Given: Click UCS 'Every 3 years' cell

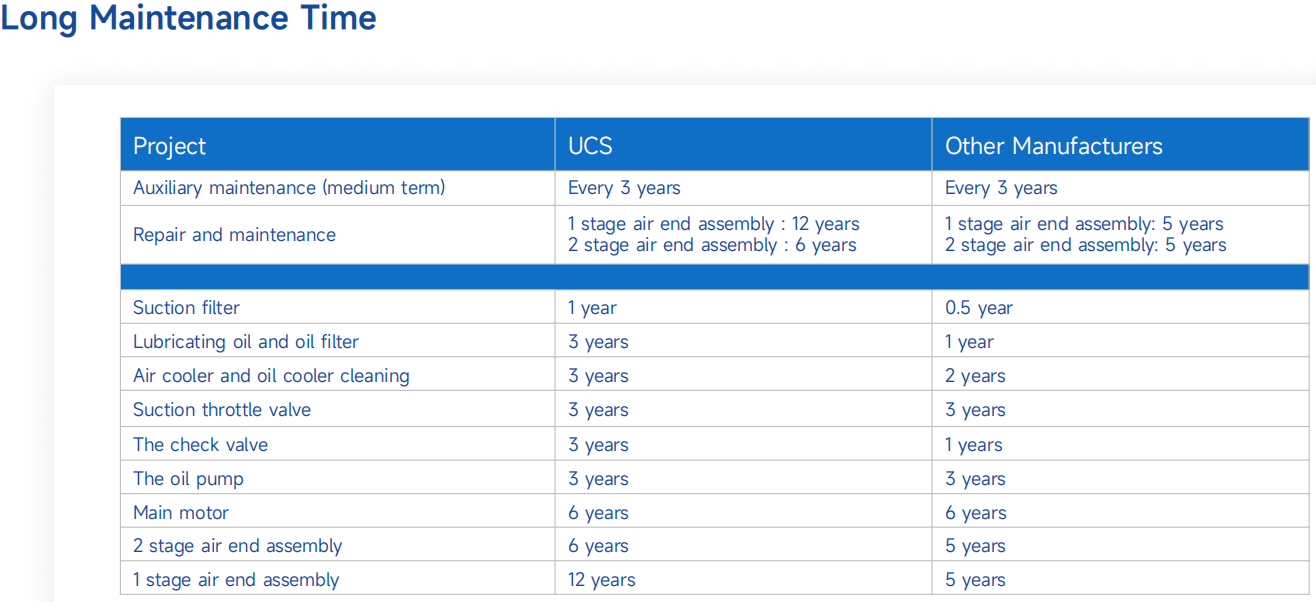Looking at the screenshot, I should coord(624,188).
